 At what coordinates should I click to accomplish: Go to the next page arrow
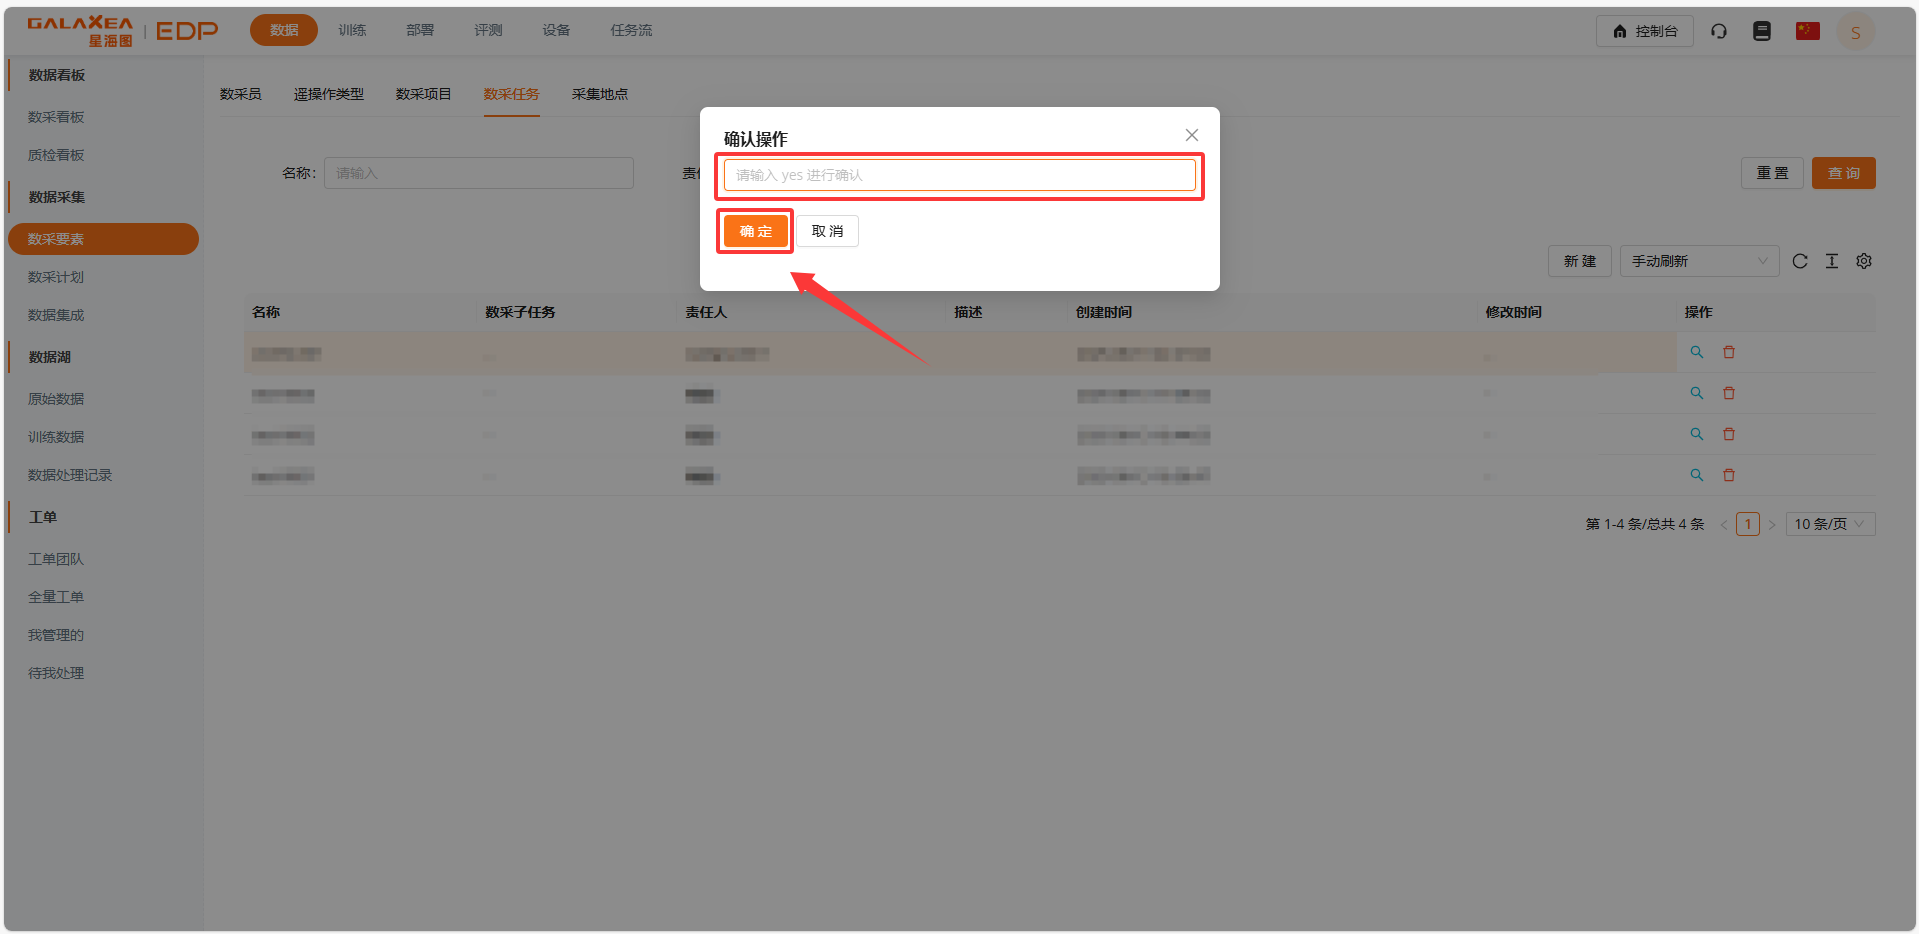click(1771, 524)
